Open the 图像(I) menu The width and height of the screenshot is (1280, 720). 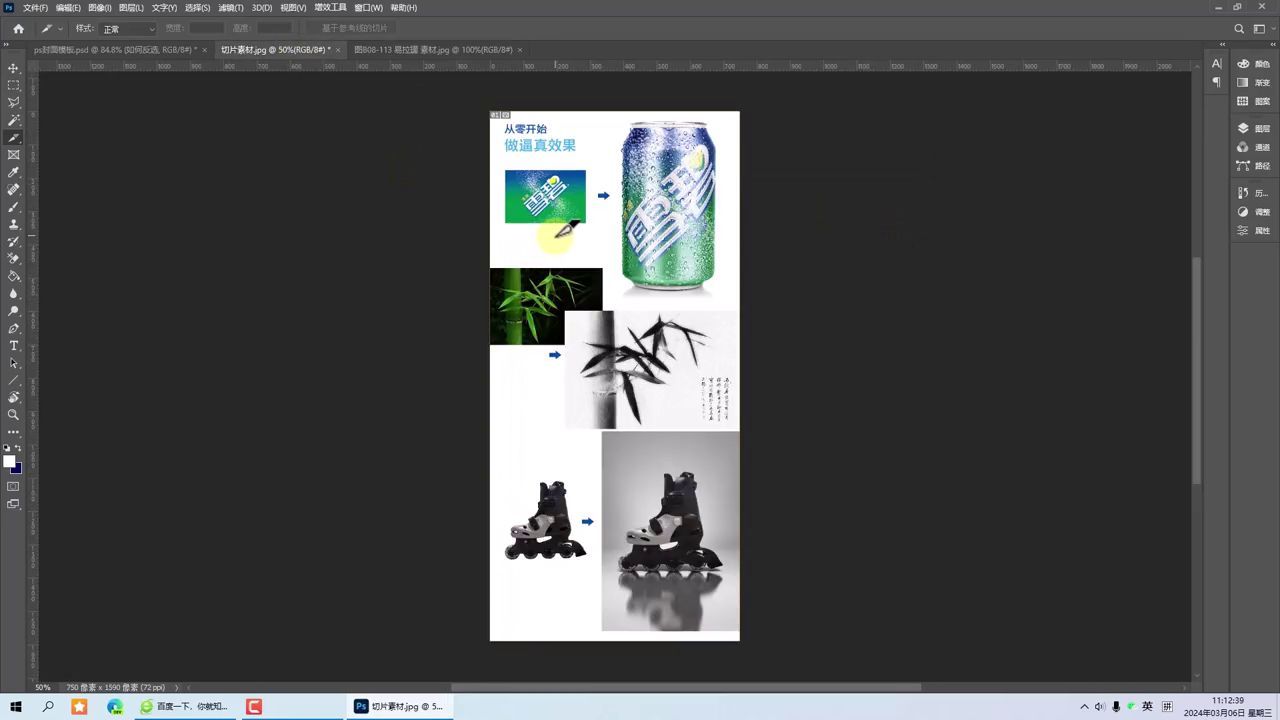coord(100,8)
